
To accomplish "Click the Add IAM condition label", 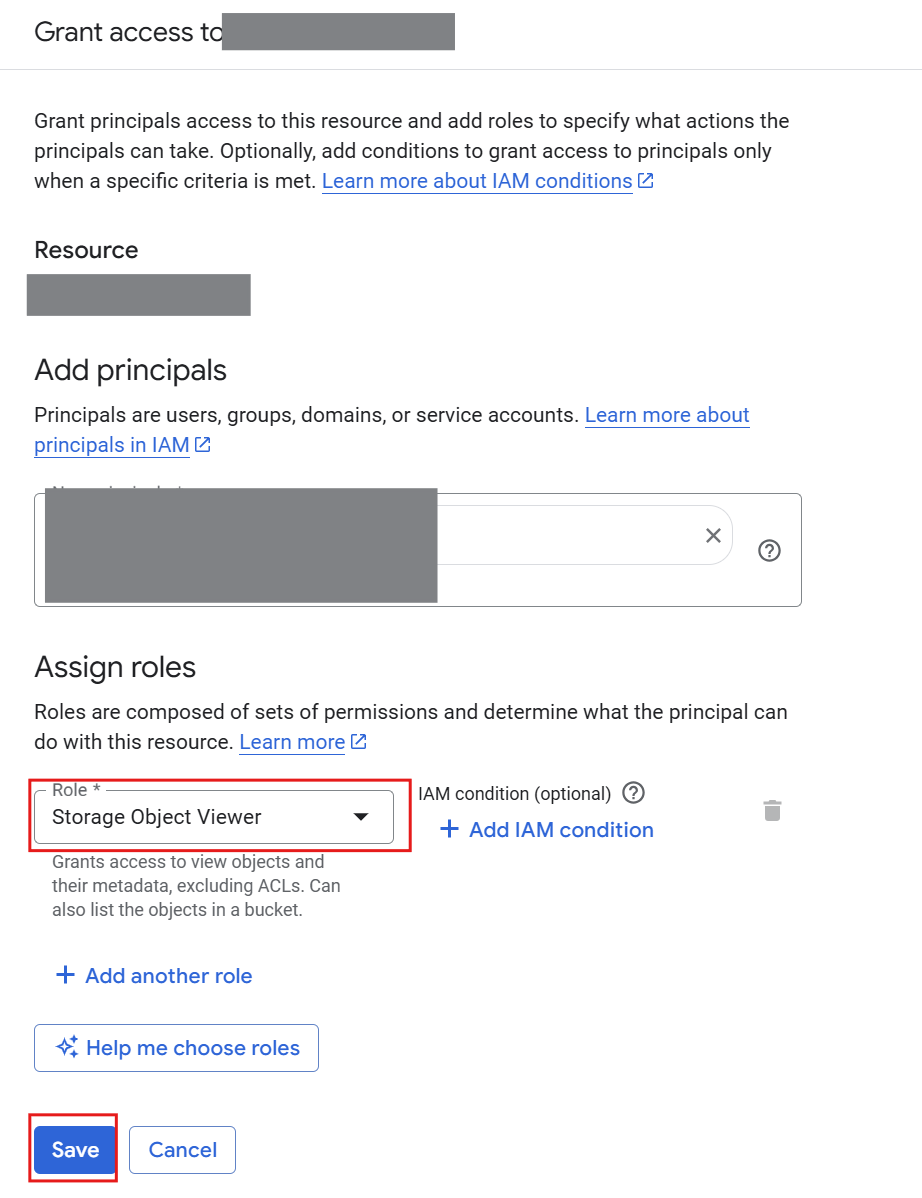I will 561,830.
